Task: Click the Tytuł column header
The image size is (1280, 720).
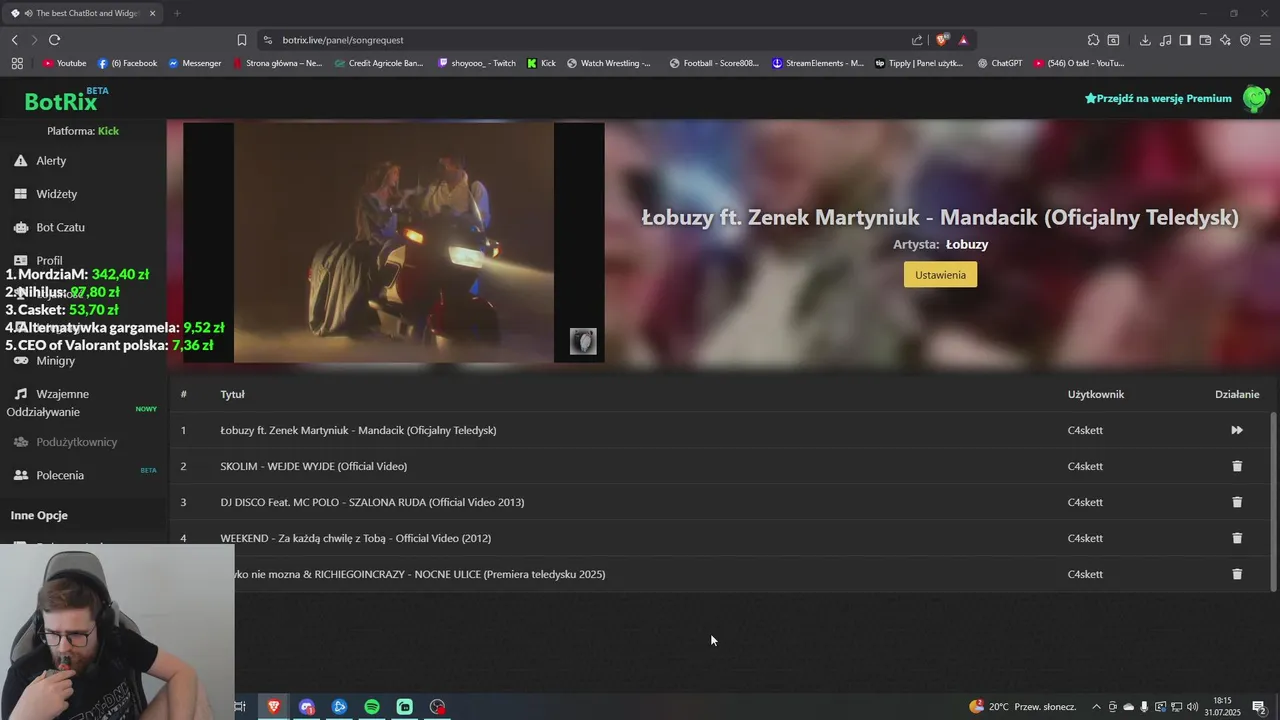Action: click(232, 394)
